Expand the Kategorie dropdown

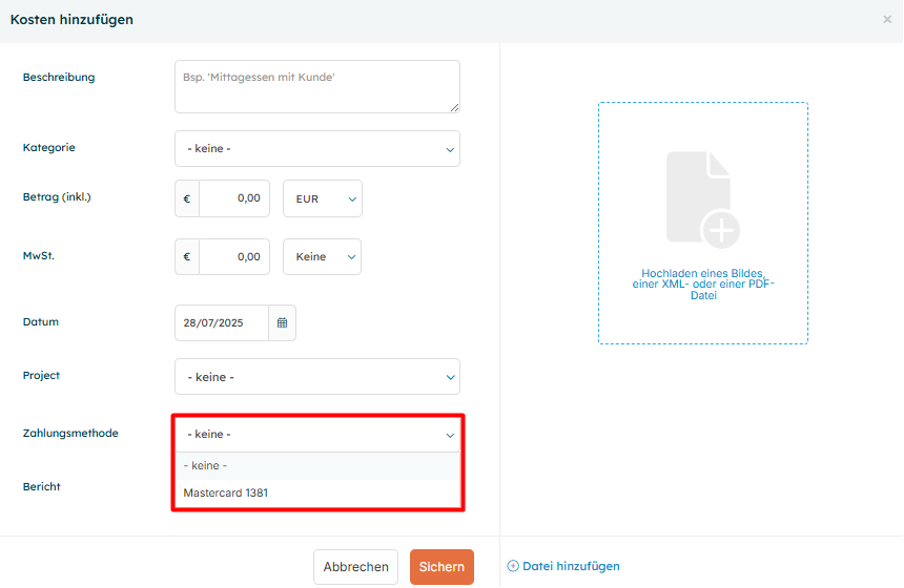317,149
